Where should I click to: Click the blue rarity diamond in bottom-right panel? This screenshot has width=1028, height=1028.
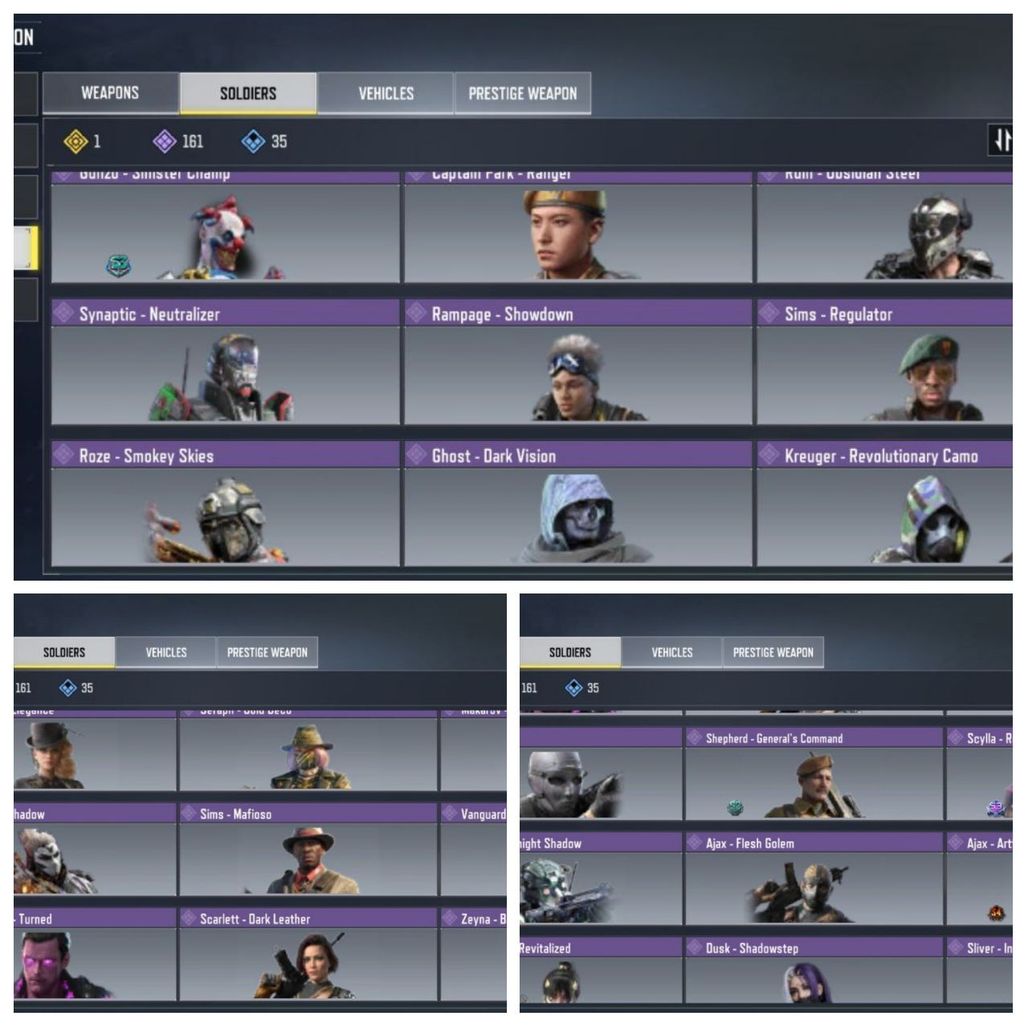574,688
